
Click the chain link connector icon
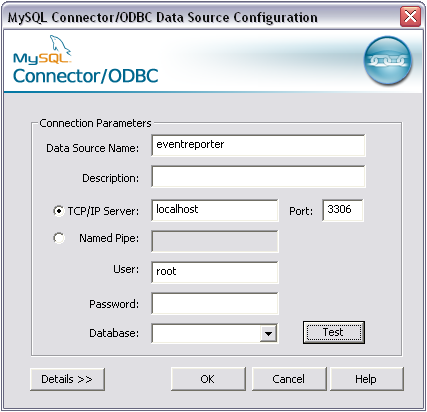point(387,60)
